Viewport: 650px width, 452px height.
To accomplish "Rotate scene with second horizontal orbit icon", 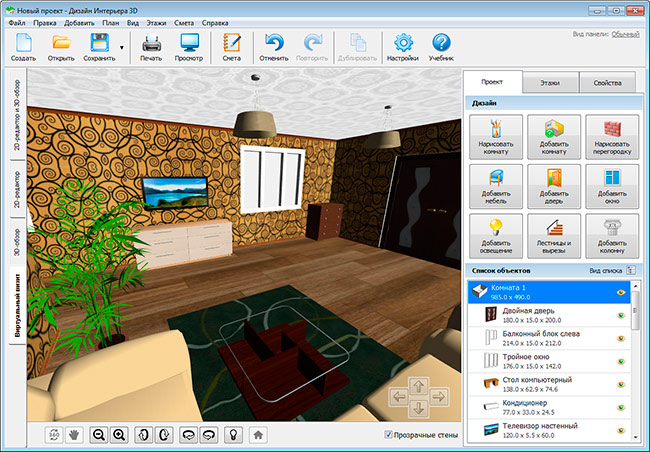I will point(209,435).
